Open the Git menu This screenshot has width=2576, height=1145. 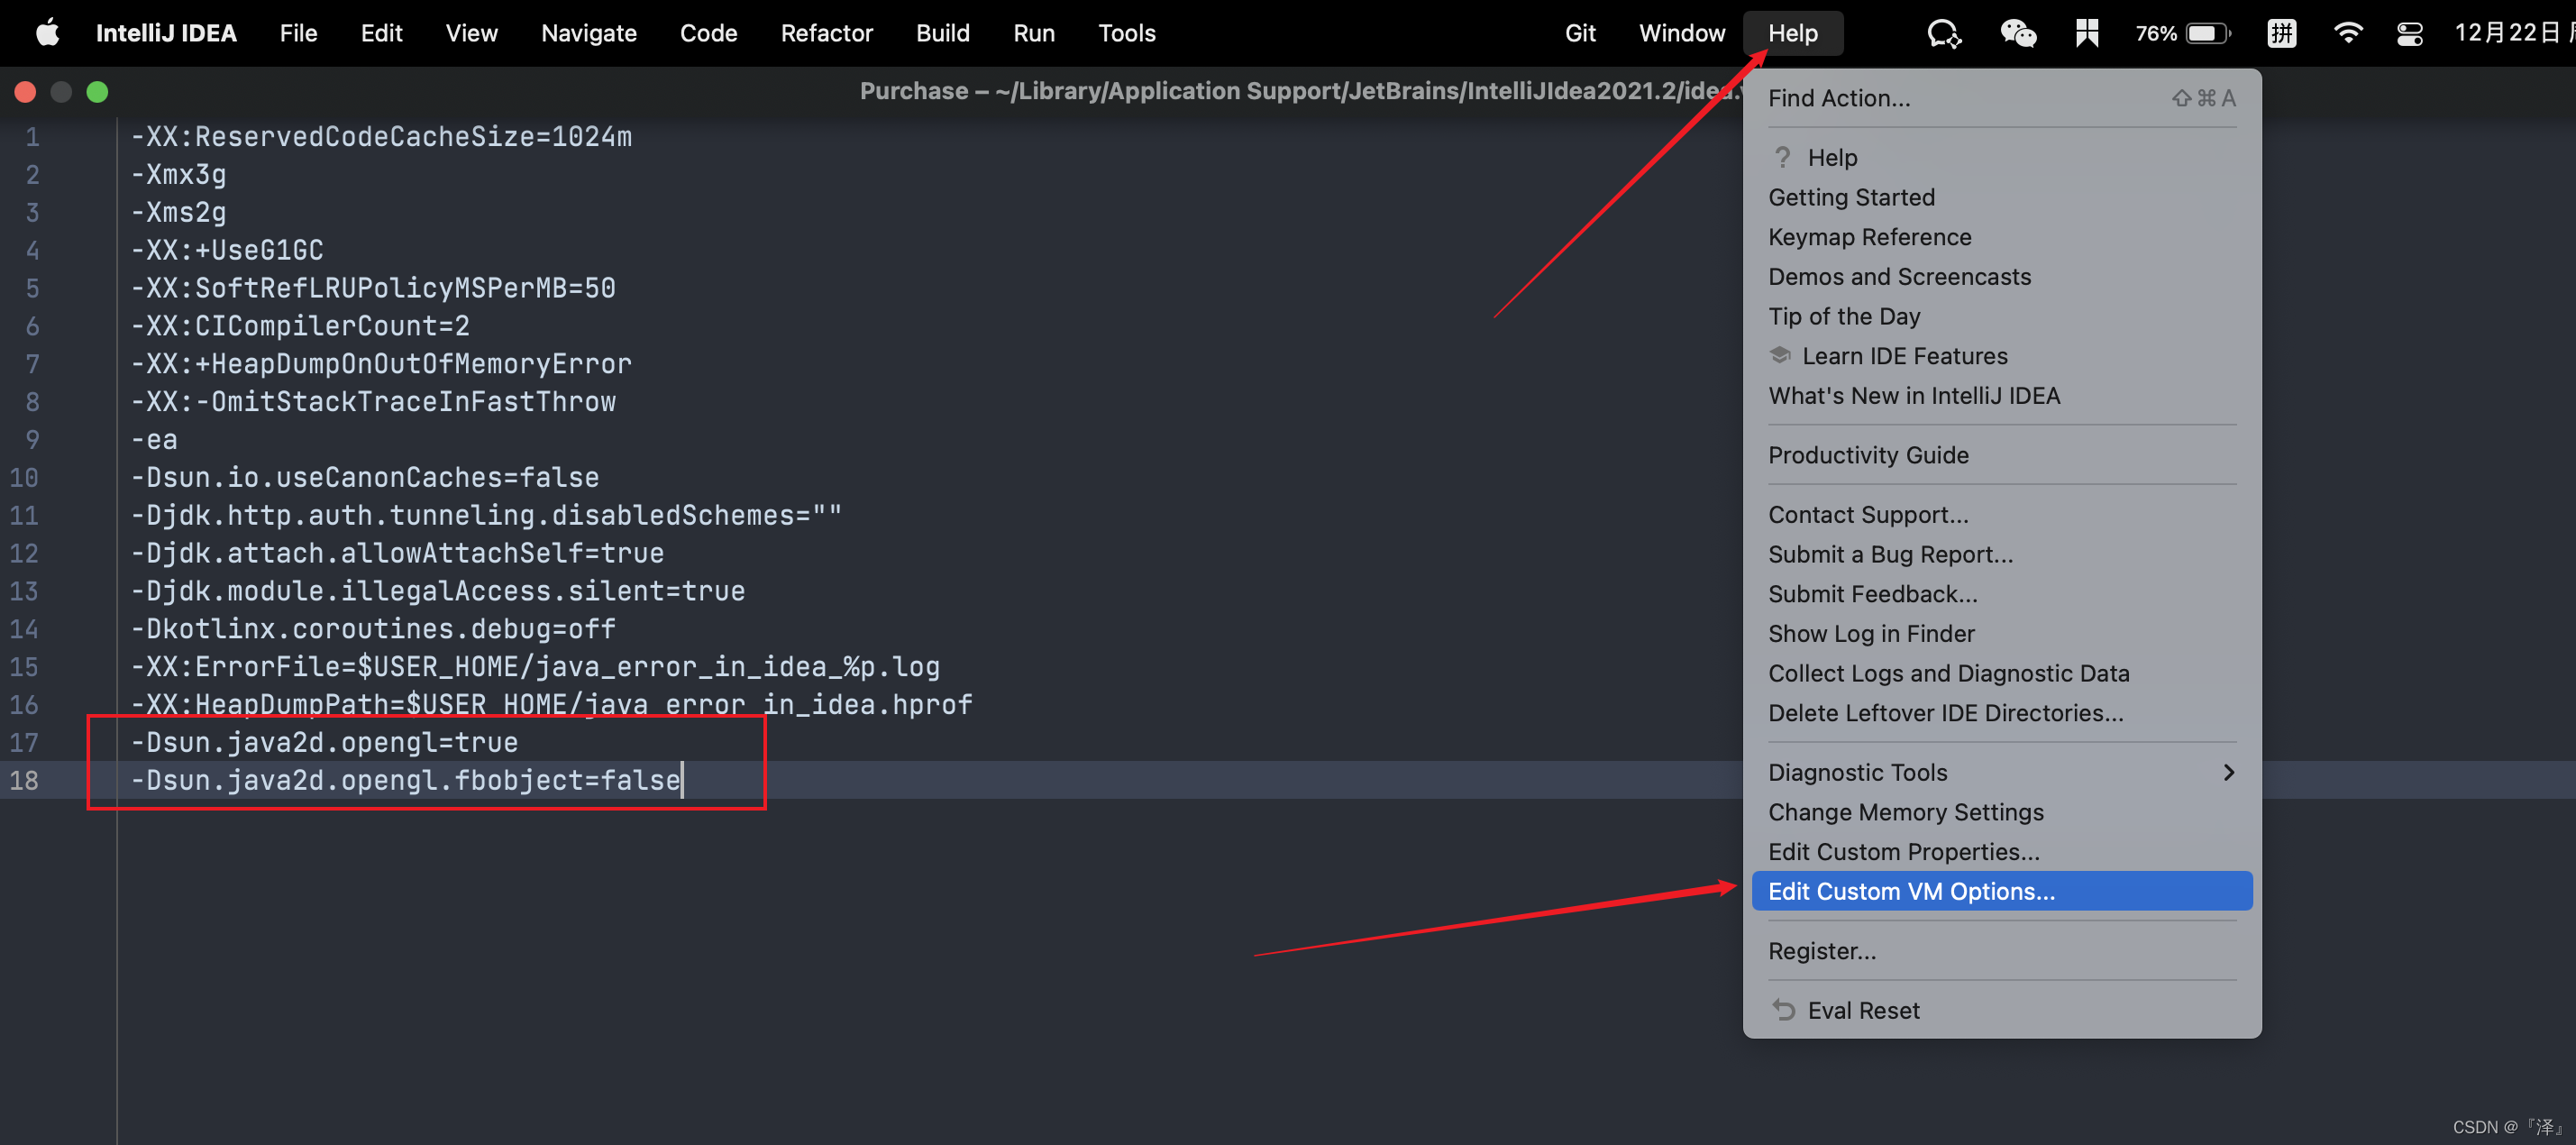coord(1580,33)
